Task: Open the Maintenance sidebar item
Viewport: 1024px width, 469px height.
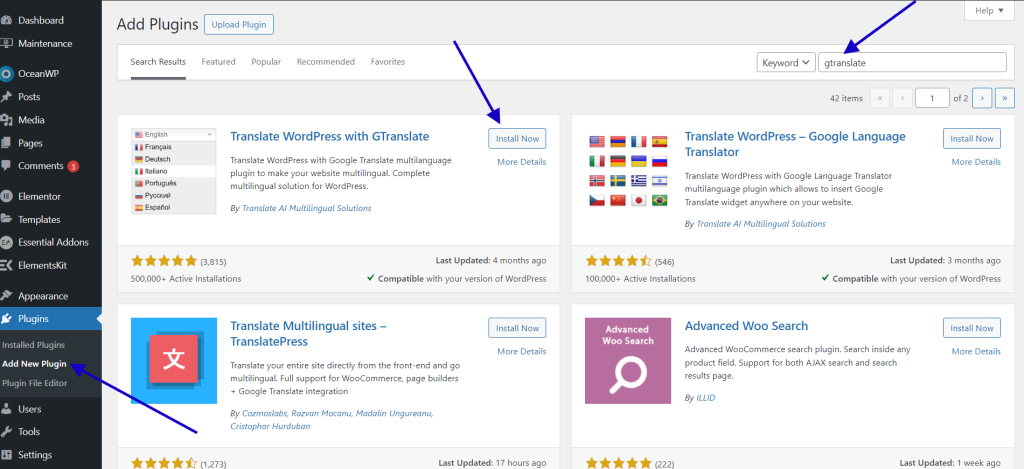Action: coord(44,44)
